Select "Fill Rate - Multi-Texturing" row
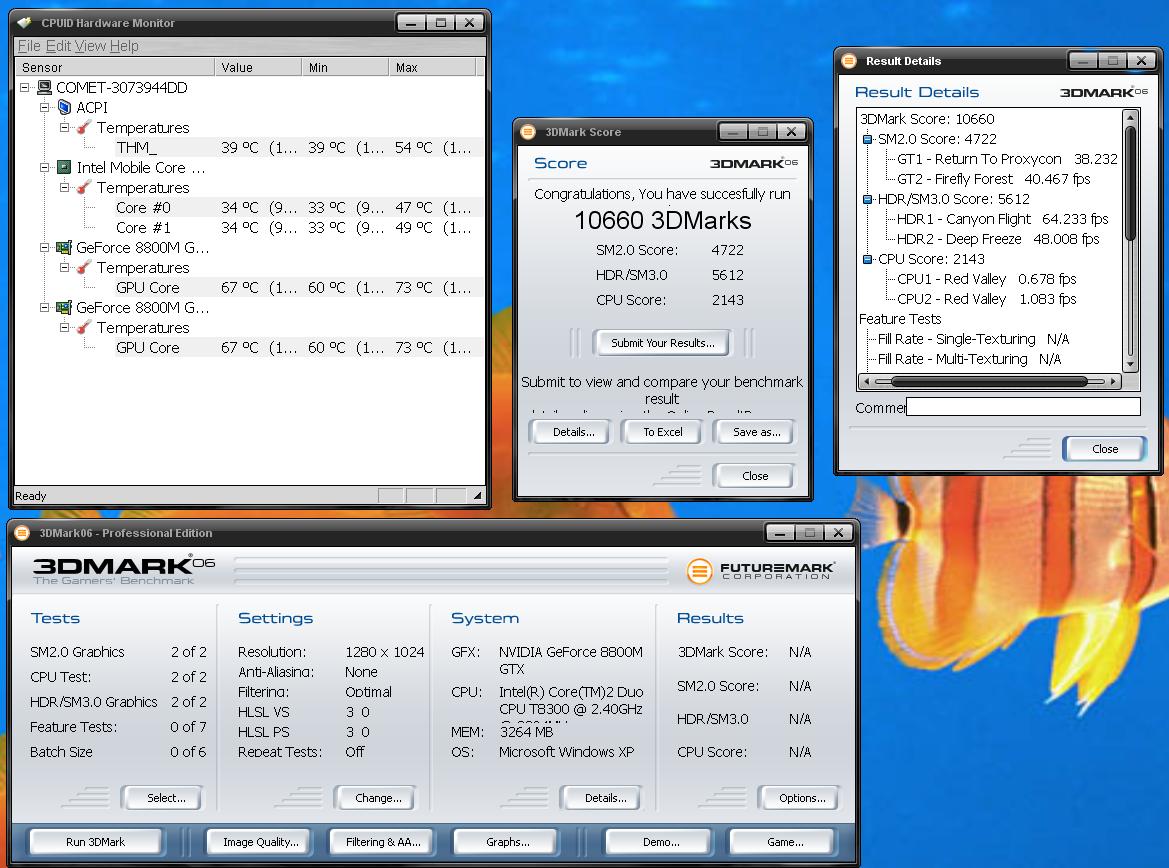The height and width of the screenshot is (868, 1169). pyautogui.click(x=969, y=359)
